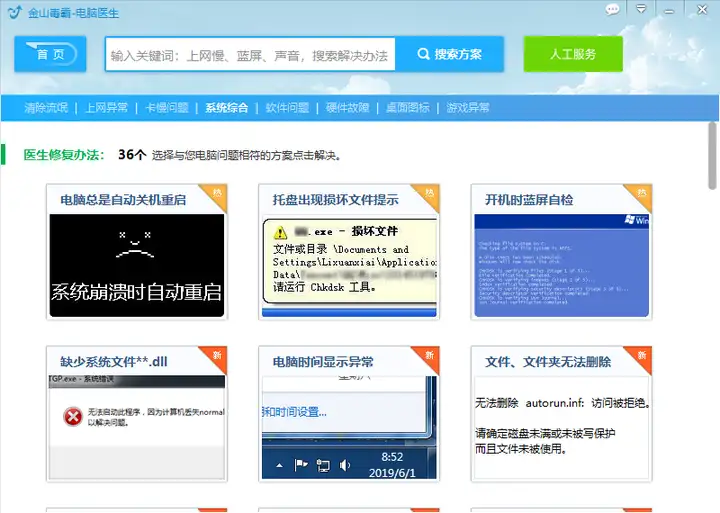The width and height of the screenshot is (720, 513).
Task: Click the 损坏文件 Chkdsk warning thumbnail
Action: 349,265
